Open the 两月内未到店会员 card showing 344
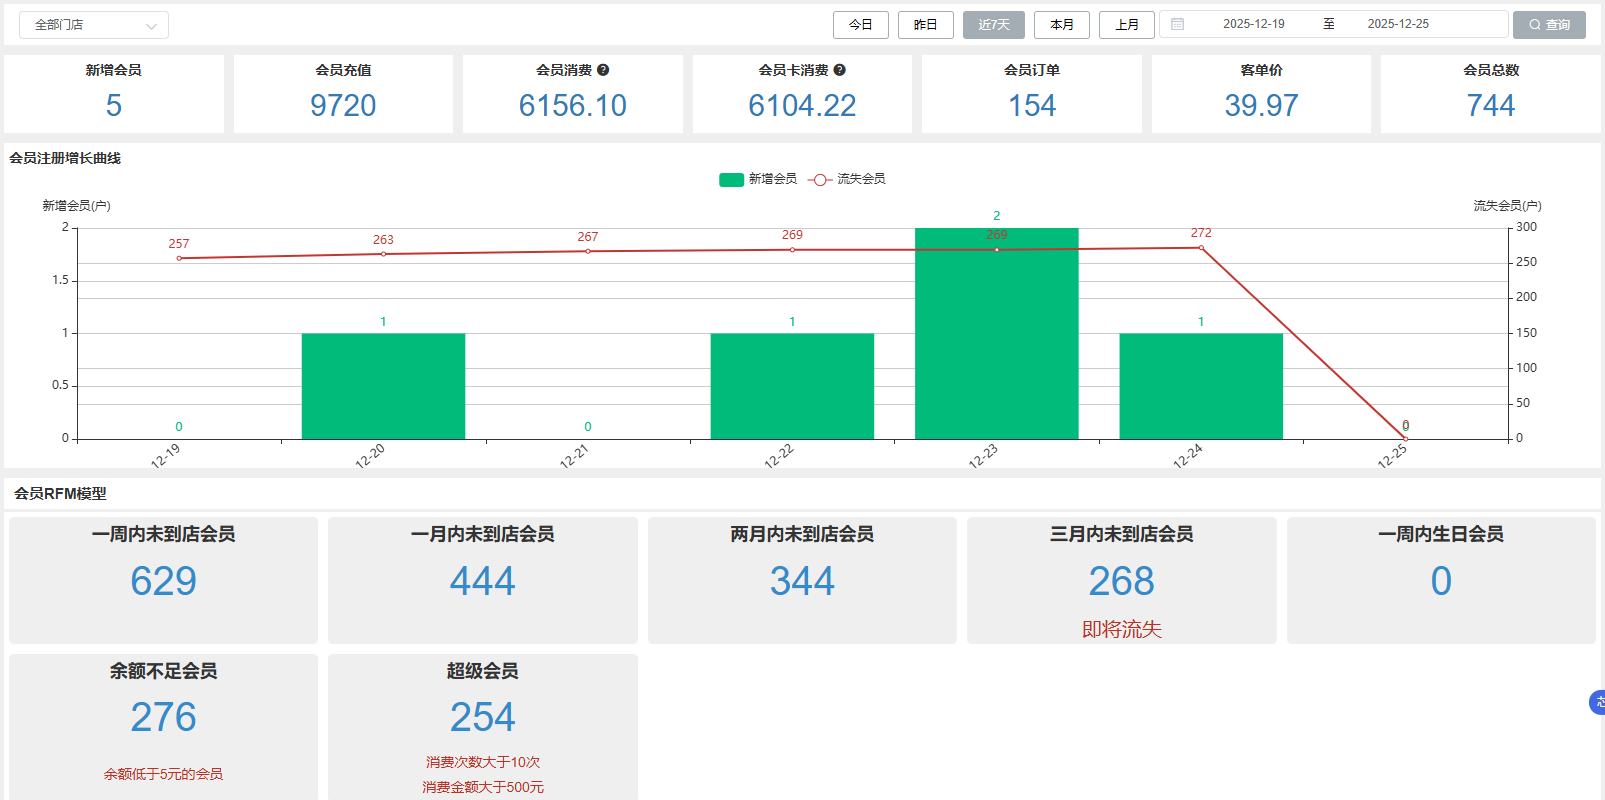The width and height of the screenshot is (1605, 800). click(x=802, y=580)
